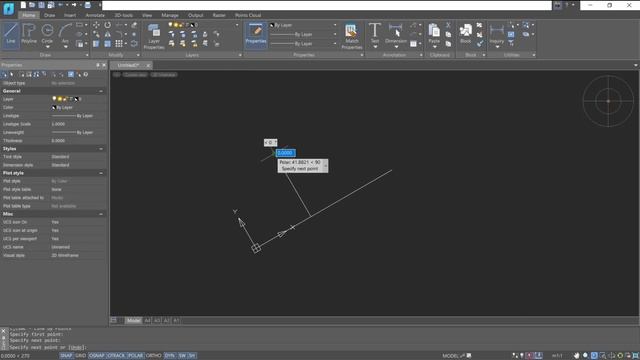Toggle MODEL space button in status bar
This screenshot has width=640, height=360.
tap(450, 356)
